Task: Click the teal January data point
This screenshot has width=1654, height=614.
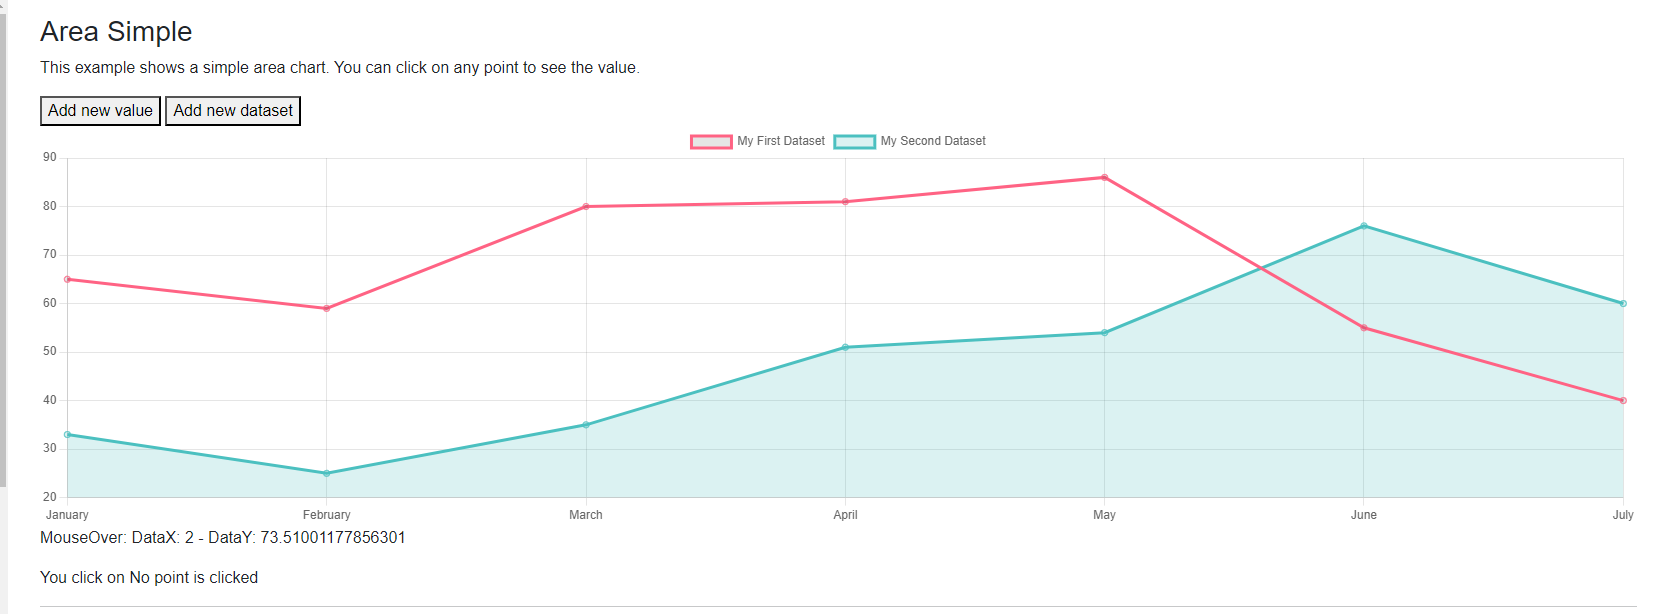Action: [67, 434]
